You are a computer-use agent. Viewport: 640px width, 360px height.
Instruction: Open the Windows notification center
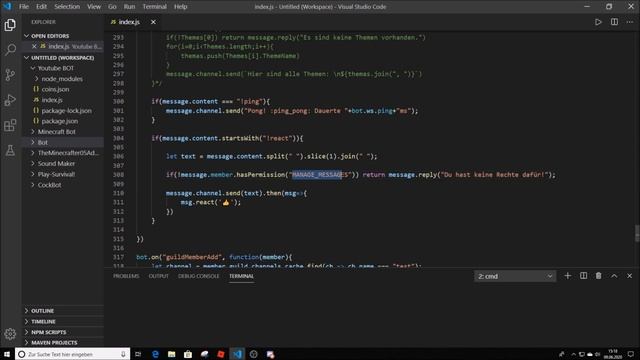point(631,354)
